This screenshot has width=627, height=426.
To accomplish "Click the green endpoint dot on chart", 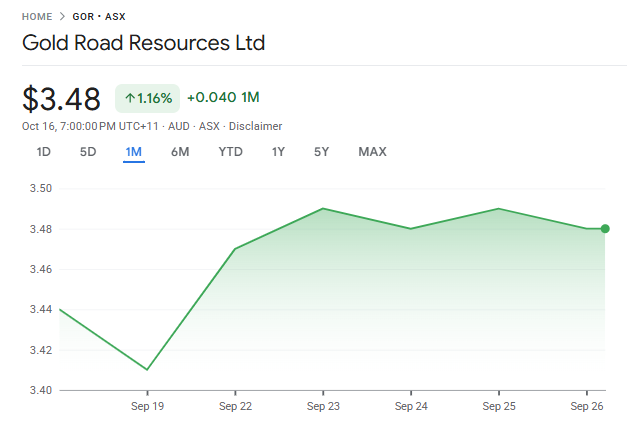I will (605, 229).
